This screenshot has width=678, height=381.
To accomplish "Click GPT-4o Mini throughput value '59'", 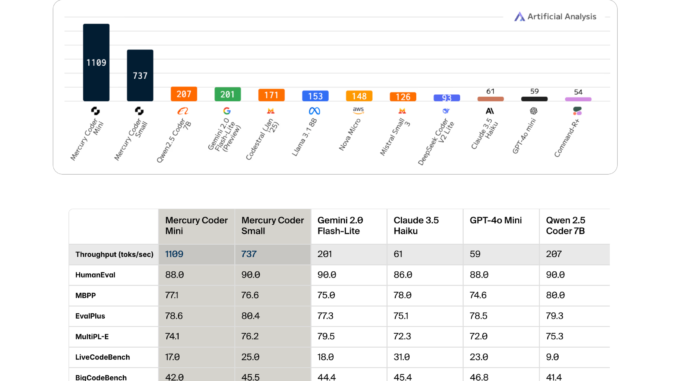I will click(x=475, y=254).
